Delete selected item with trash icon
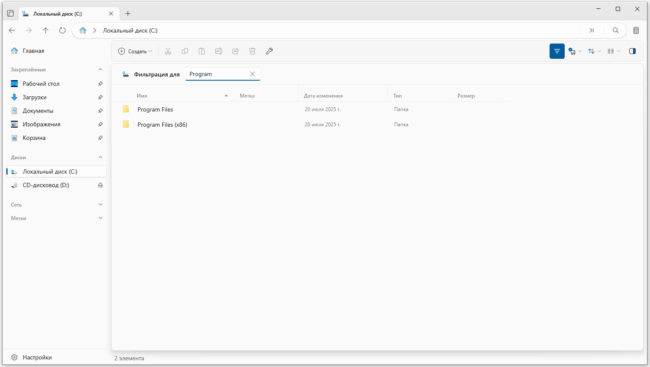This screenshot has height=367, width=650. coord(252,51)
